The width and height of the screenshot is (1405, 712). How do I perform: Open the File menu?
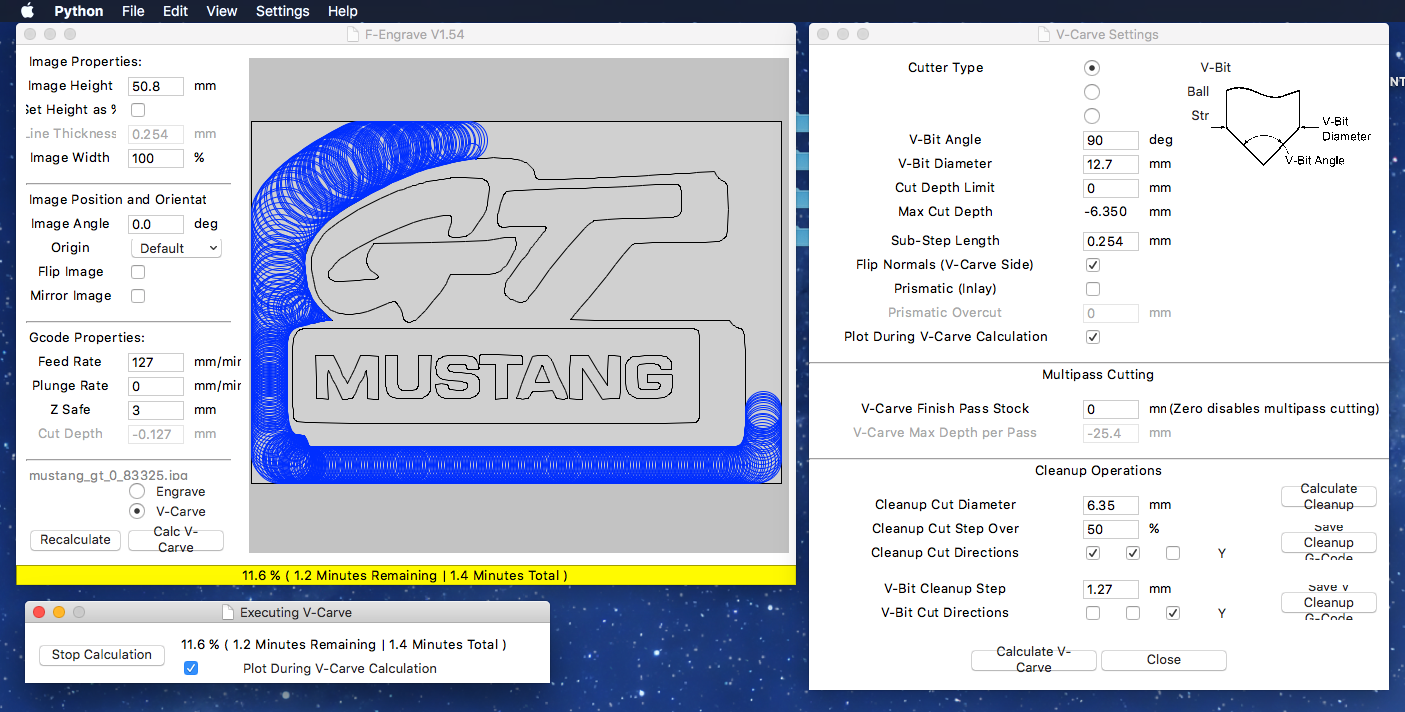click(x=133, y=11)
